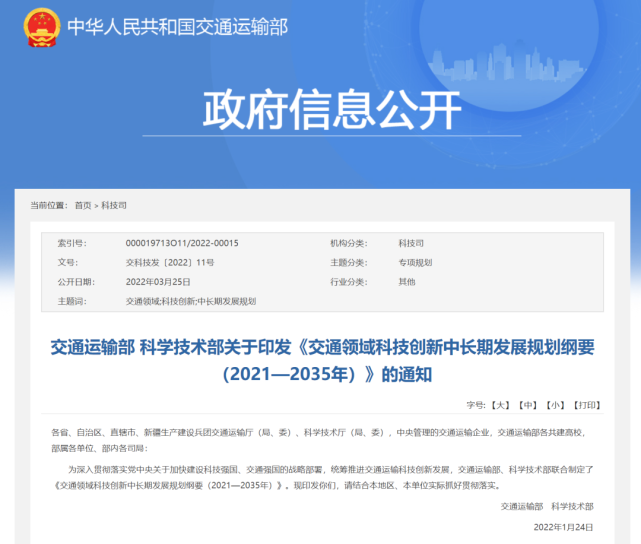Screen dimensions: 641x544
Task: Click title line (2021—2035年)》的通知
Action: coord(327,374)
